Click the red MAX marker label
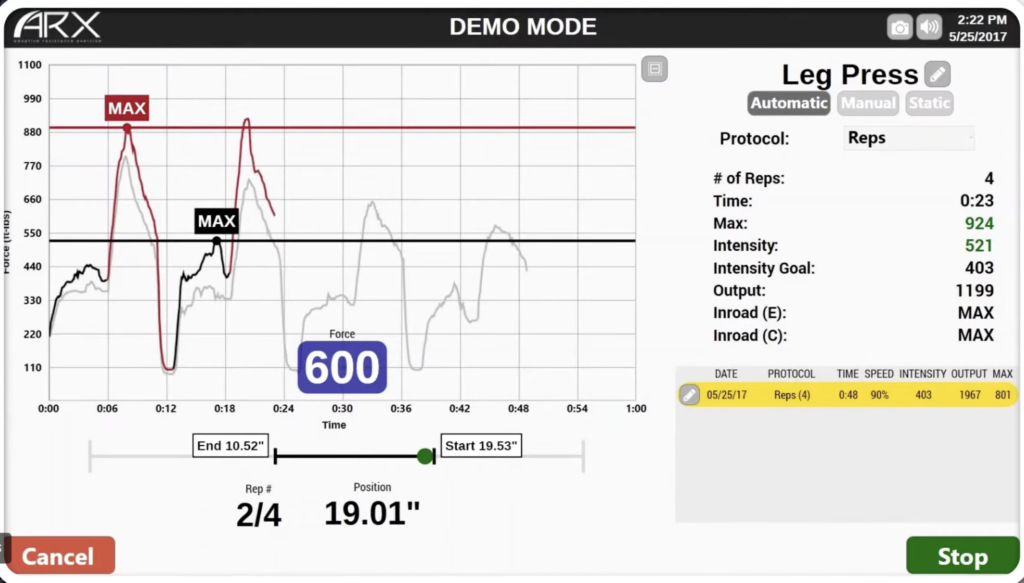1024x583 pixels. 127,108
